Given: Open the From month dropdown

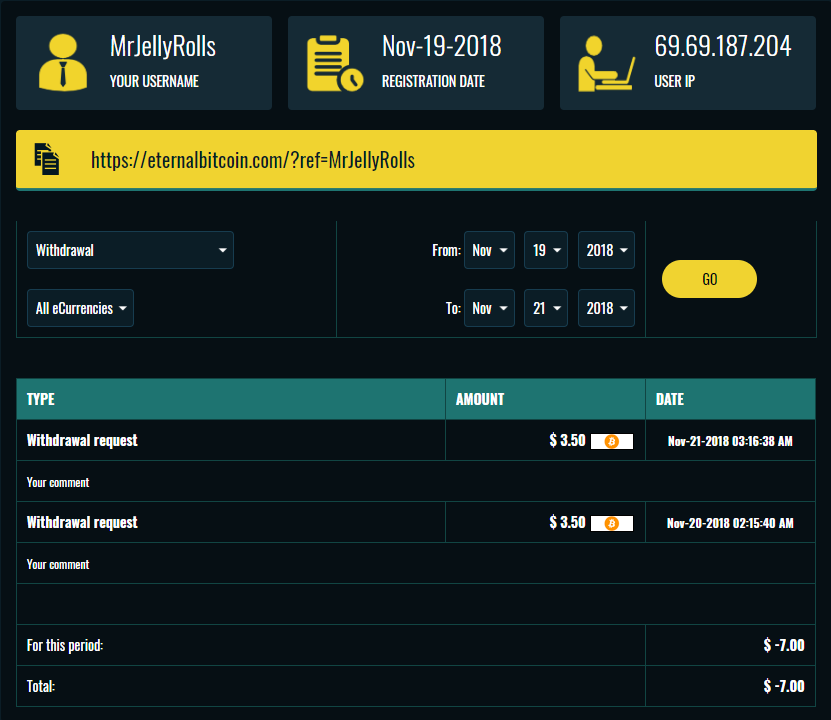Looking at the screenshot, I should [x=489, y=250].
